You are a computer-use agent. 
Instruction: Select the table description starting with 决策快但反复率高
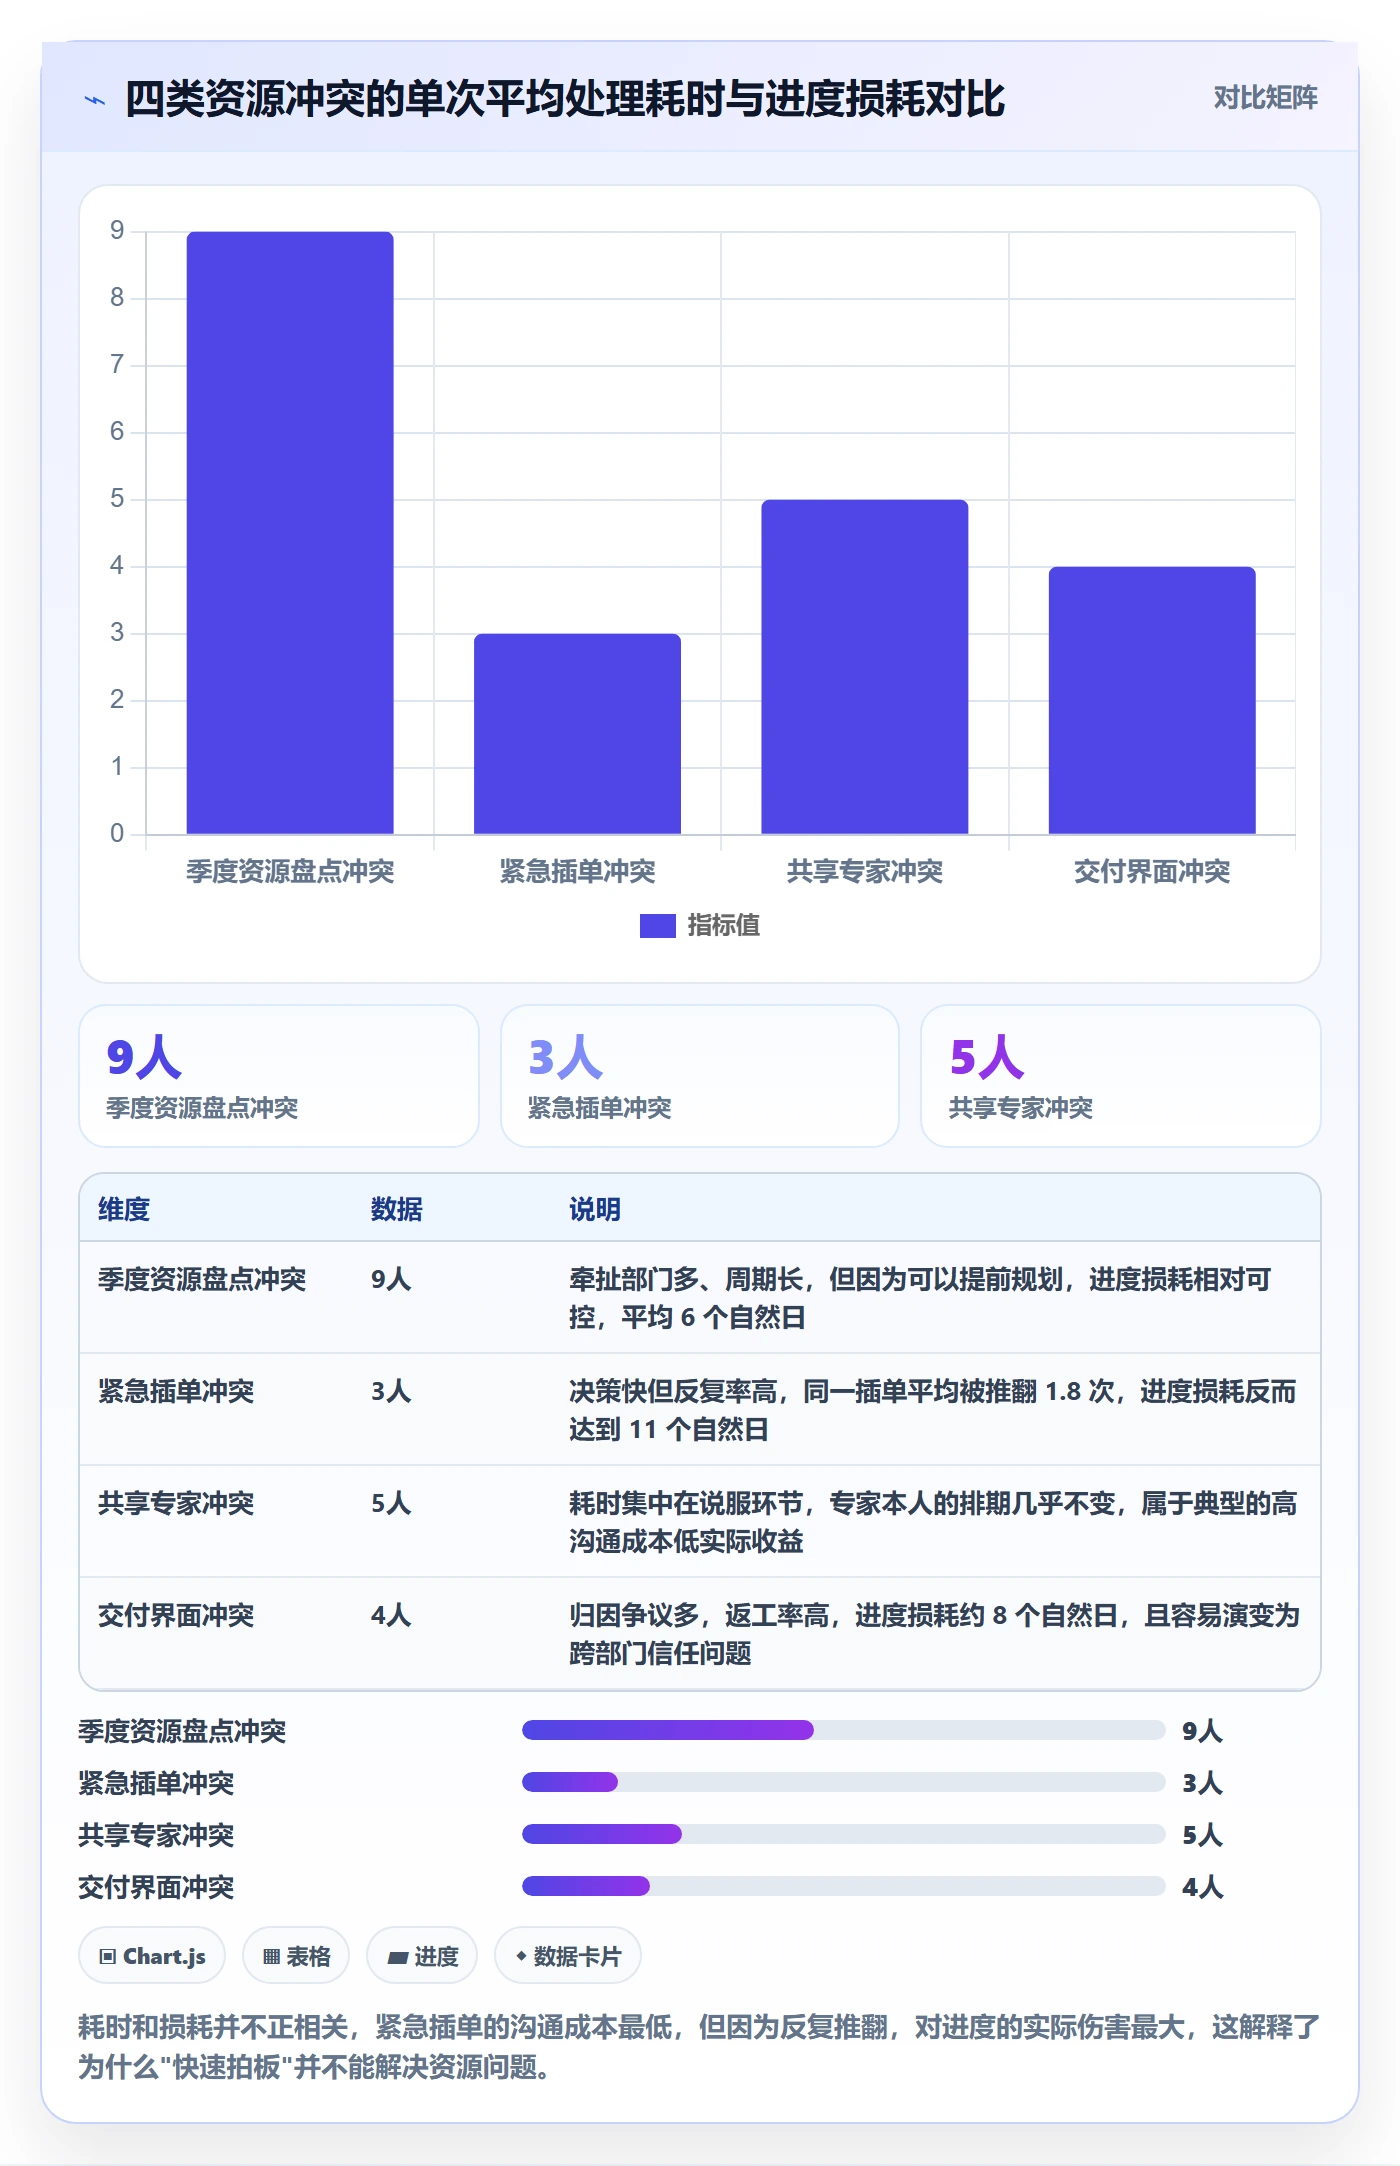point(933,1410)
